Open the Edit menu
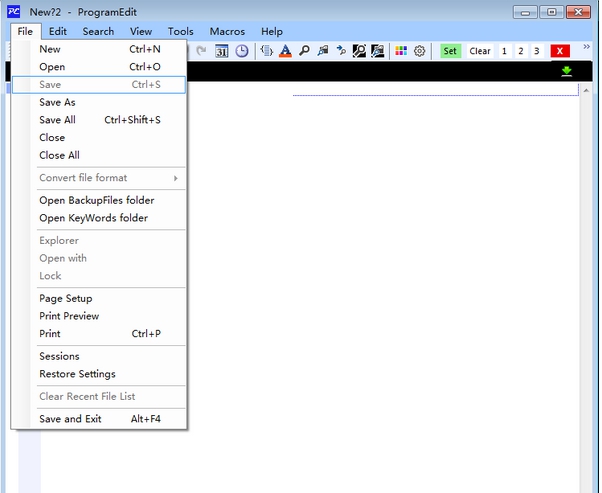Screen dimensions: 602x493 tap(58, 31)
